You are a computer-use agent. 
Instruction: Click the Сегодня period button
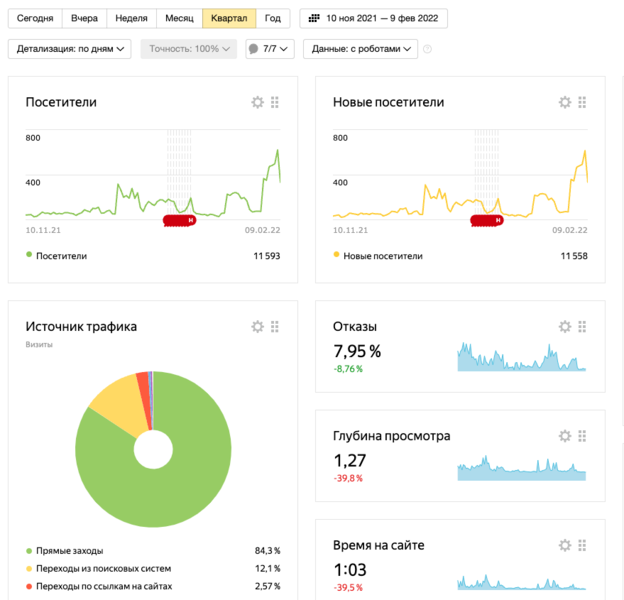(35, 18)
